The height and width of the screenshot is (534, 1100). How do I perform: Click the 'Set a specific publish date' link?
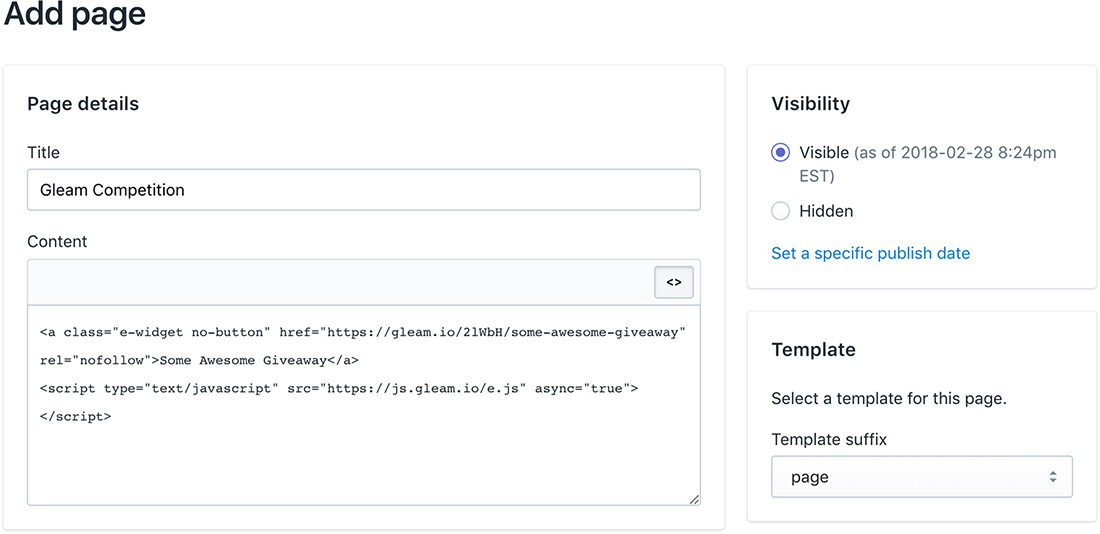[x=870, y=253]
